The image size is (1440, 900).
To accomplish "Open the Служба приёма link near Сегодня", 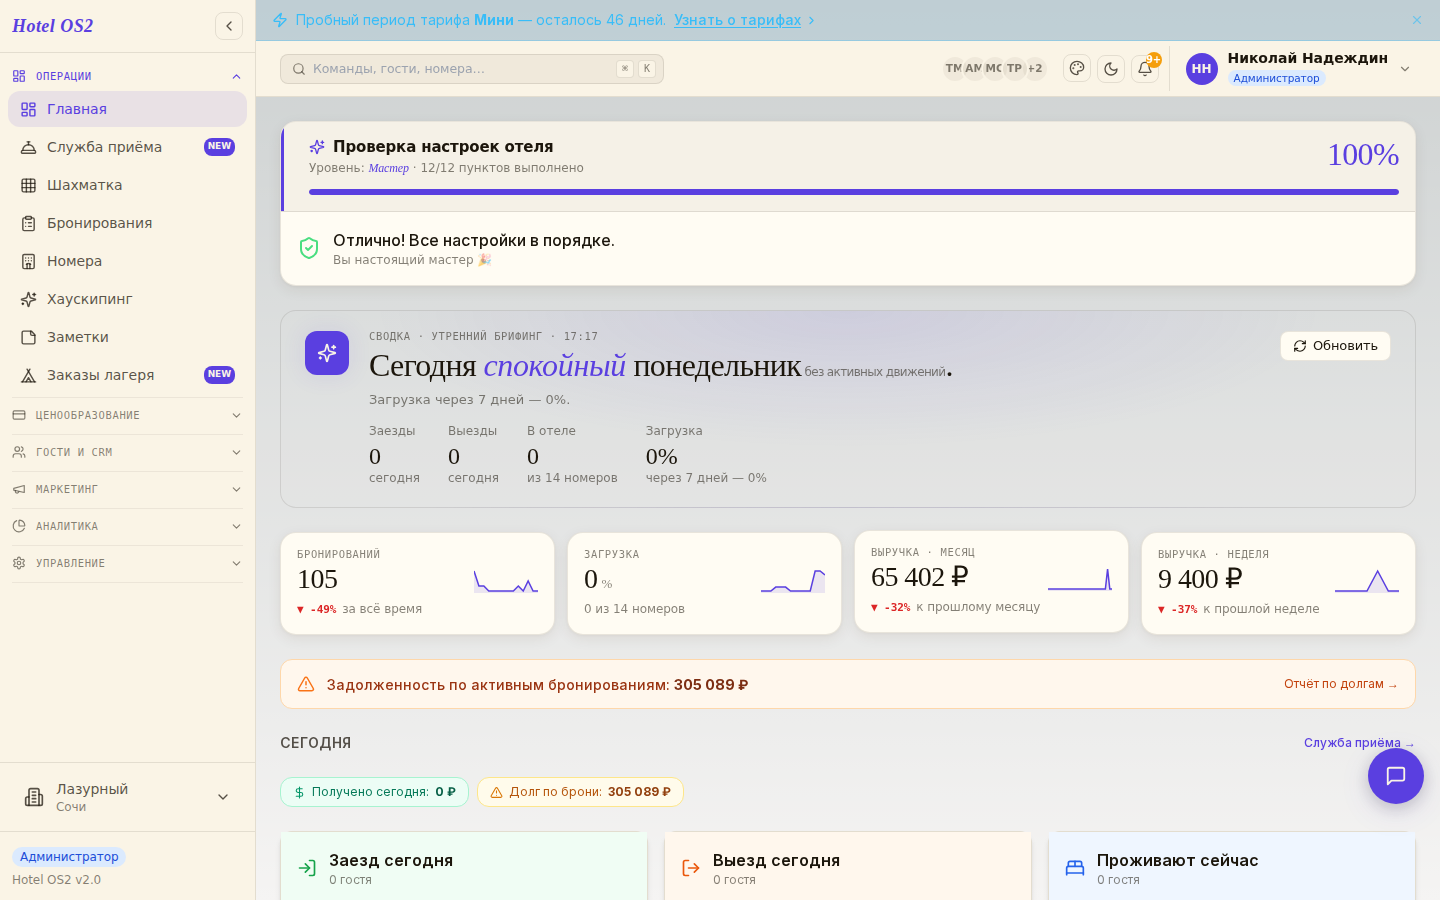I will click(1359, 743).
